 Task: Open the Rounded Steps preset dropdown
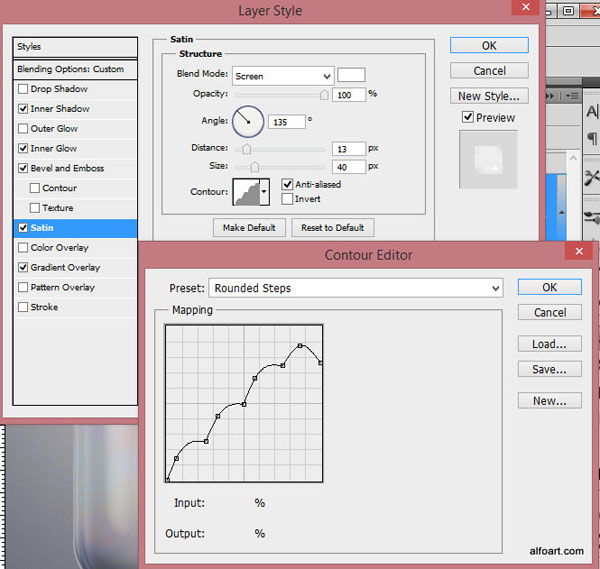pyautogui.click(x=355, y=288)
